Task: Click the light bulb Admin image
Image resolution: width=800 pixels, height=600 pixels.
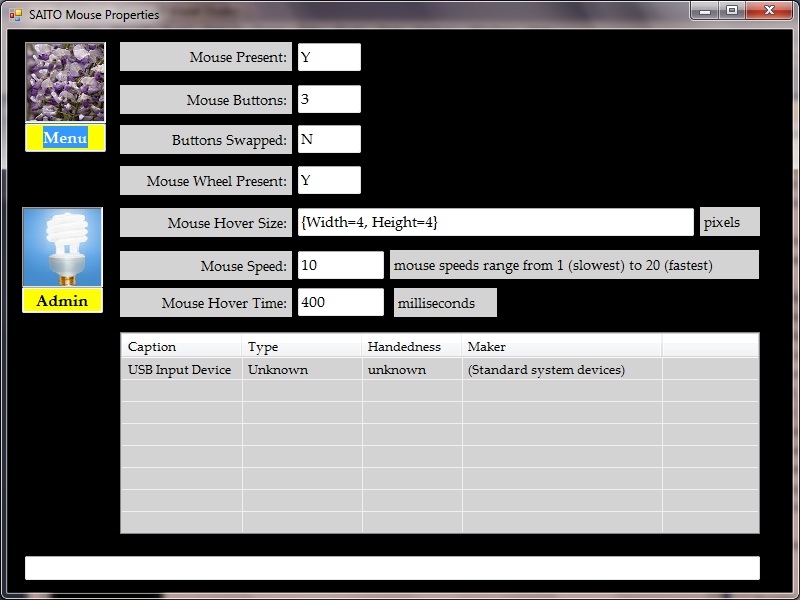Action: click(x=62, y=247)
